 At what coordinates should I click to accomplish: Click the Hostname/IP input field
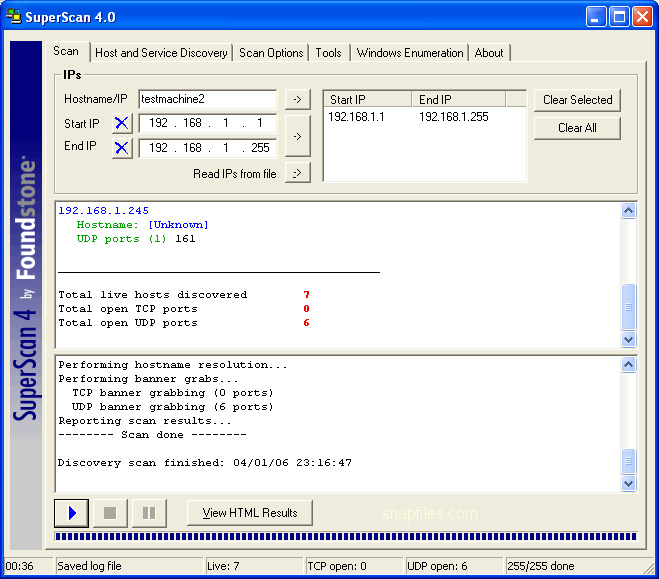(x=207, y=99)
